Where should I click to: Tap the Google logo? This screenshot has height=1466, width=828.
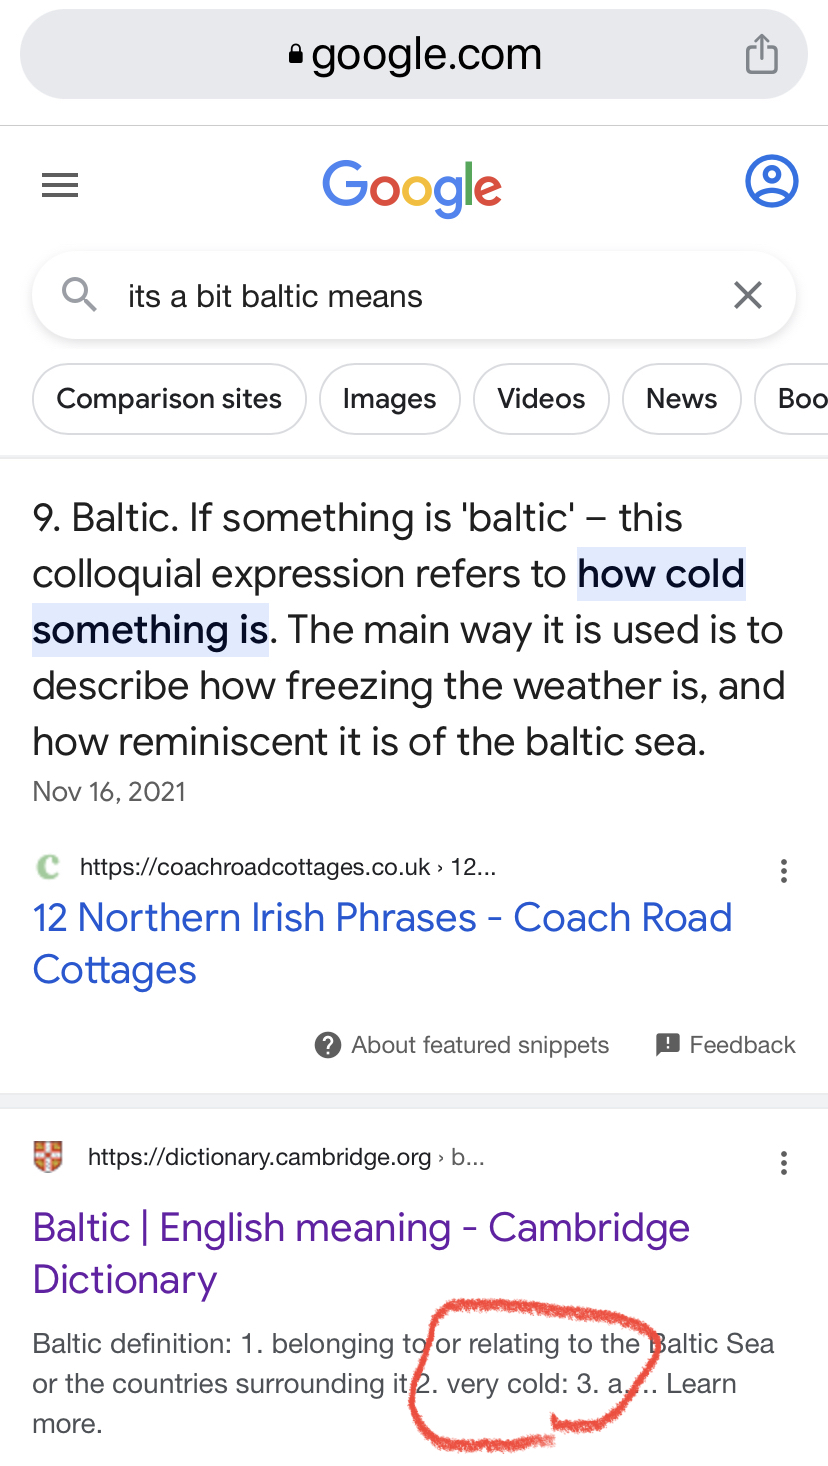(x=412, y=187)
